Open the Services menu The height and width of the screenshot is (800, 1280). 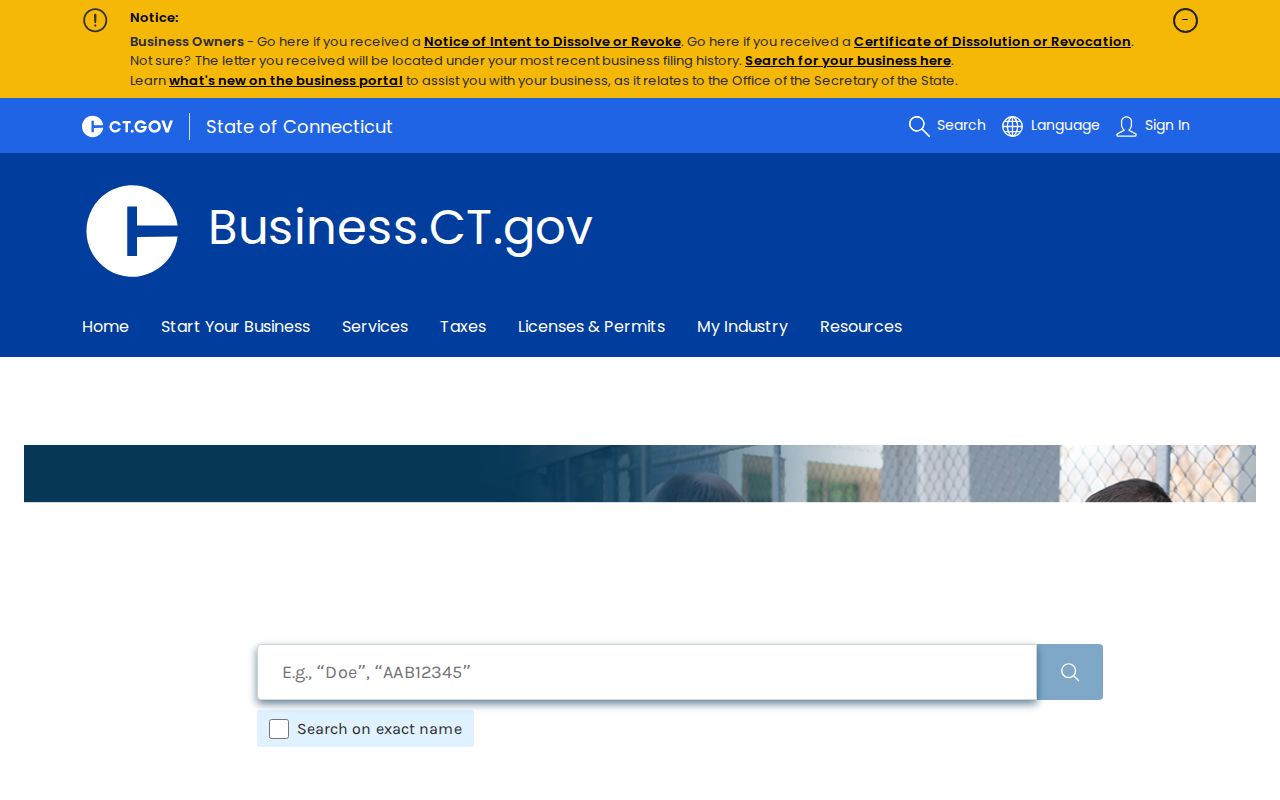tap(375, 326)
